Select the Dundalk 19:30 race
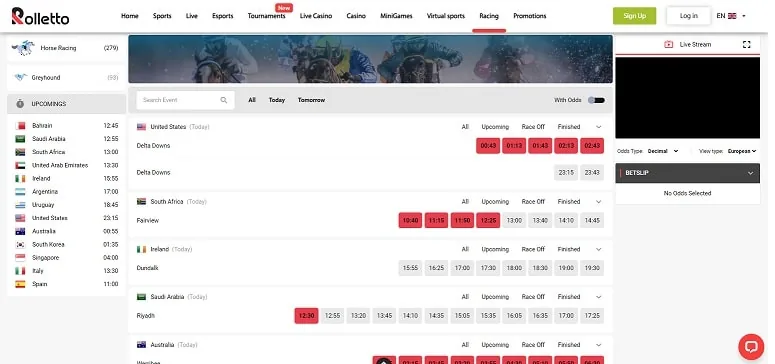Screen dimensions: 775x364 [x=592, y=268]
